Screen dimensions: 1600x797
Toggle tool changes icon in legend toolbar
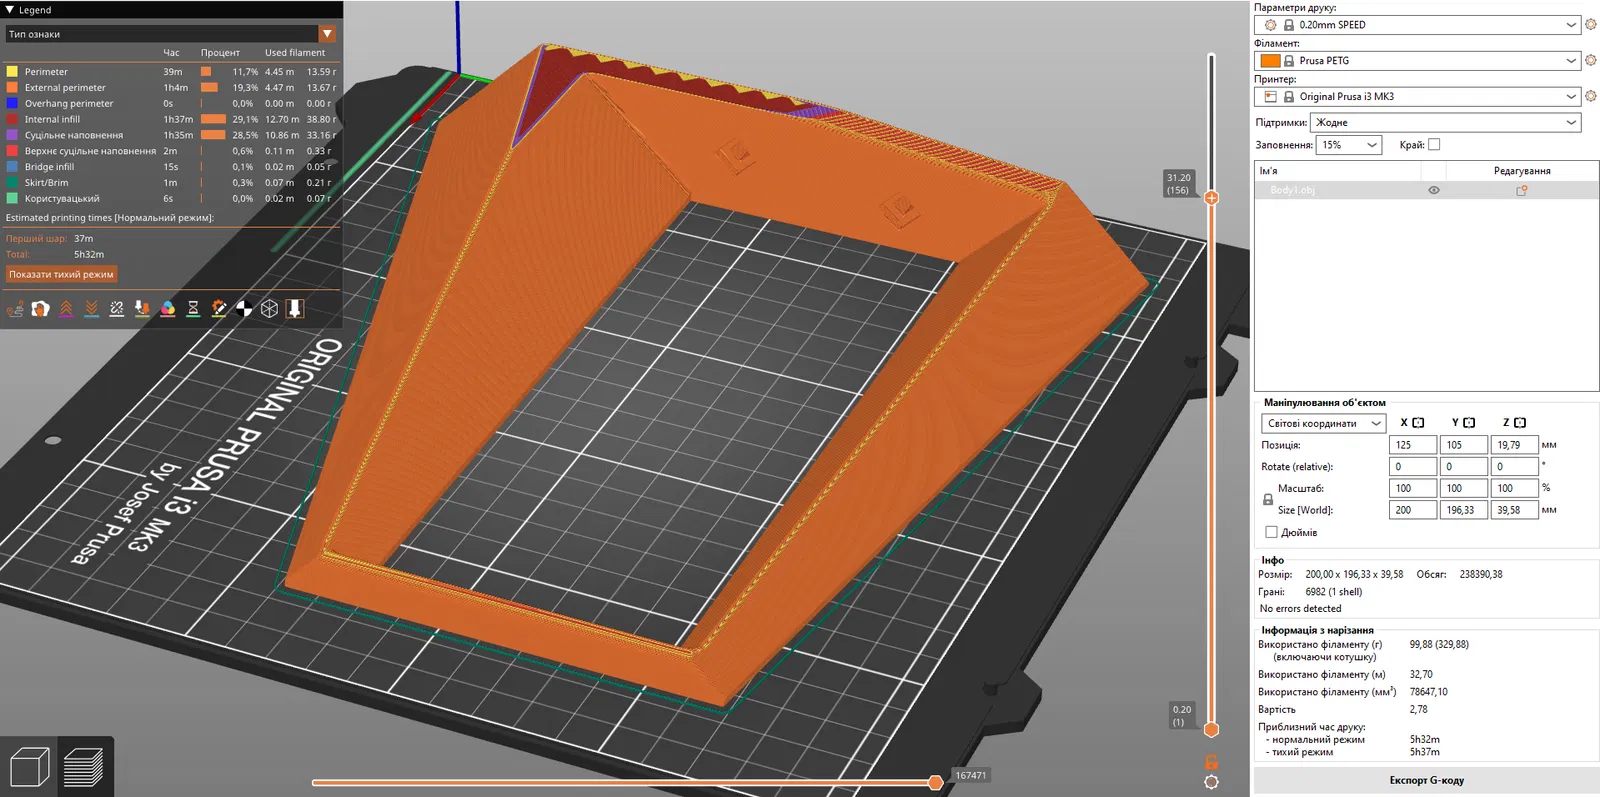point(142,309)
